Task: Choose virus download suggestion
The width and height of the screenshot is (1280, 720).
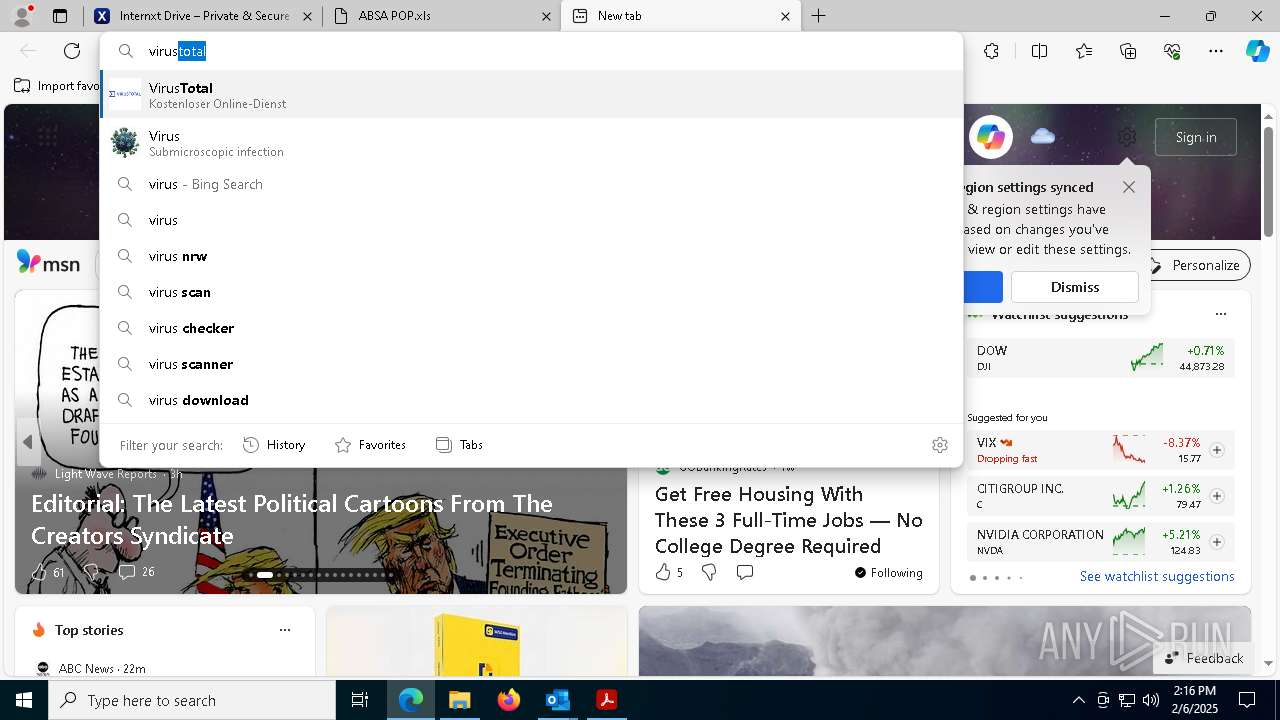Action: (x=531, y=400)
